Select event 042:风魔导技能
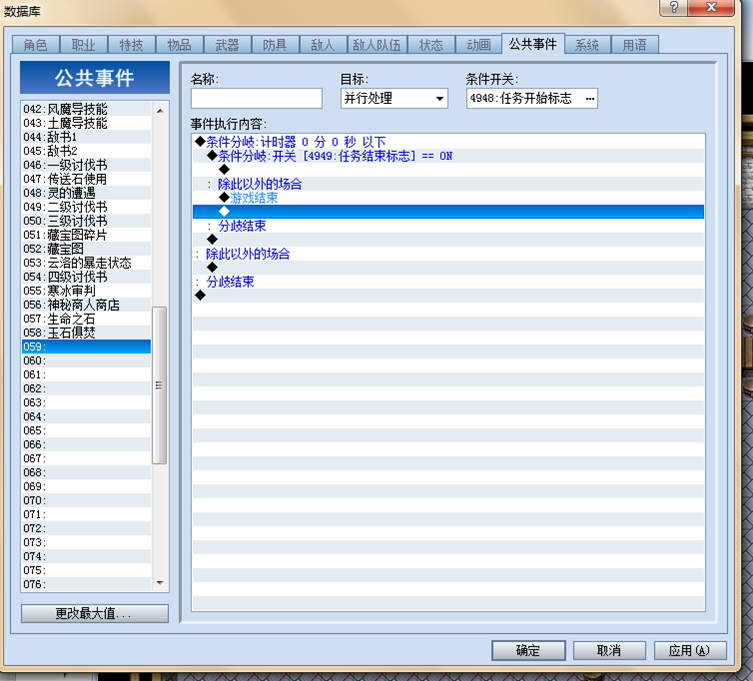 (x=86, y=109)
